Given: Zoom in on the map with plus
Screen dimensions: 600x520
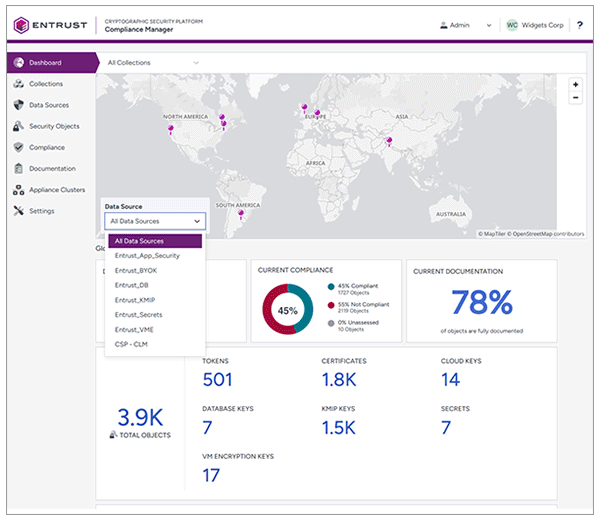Looking at the screenshot, I should (575, 85).
